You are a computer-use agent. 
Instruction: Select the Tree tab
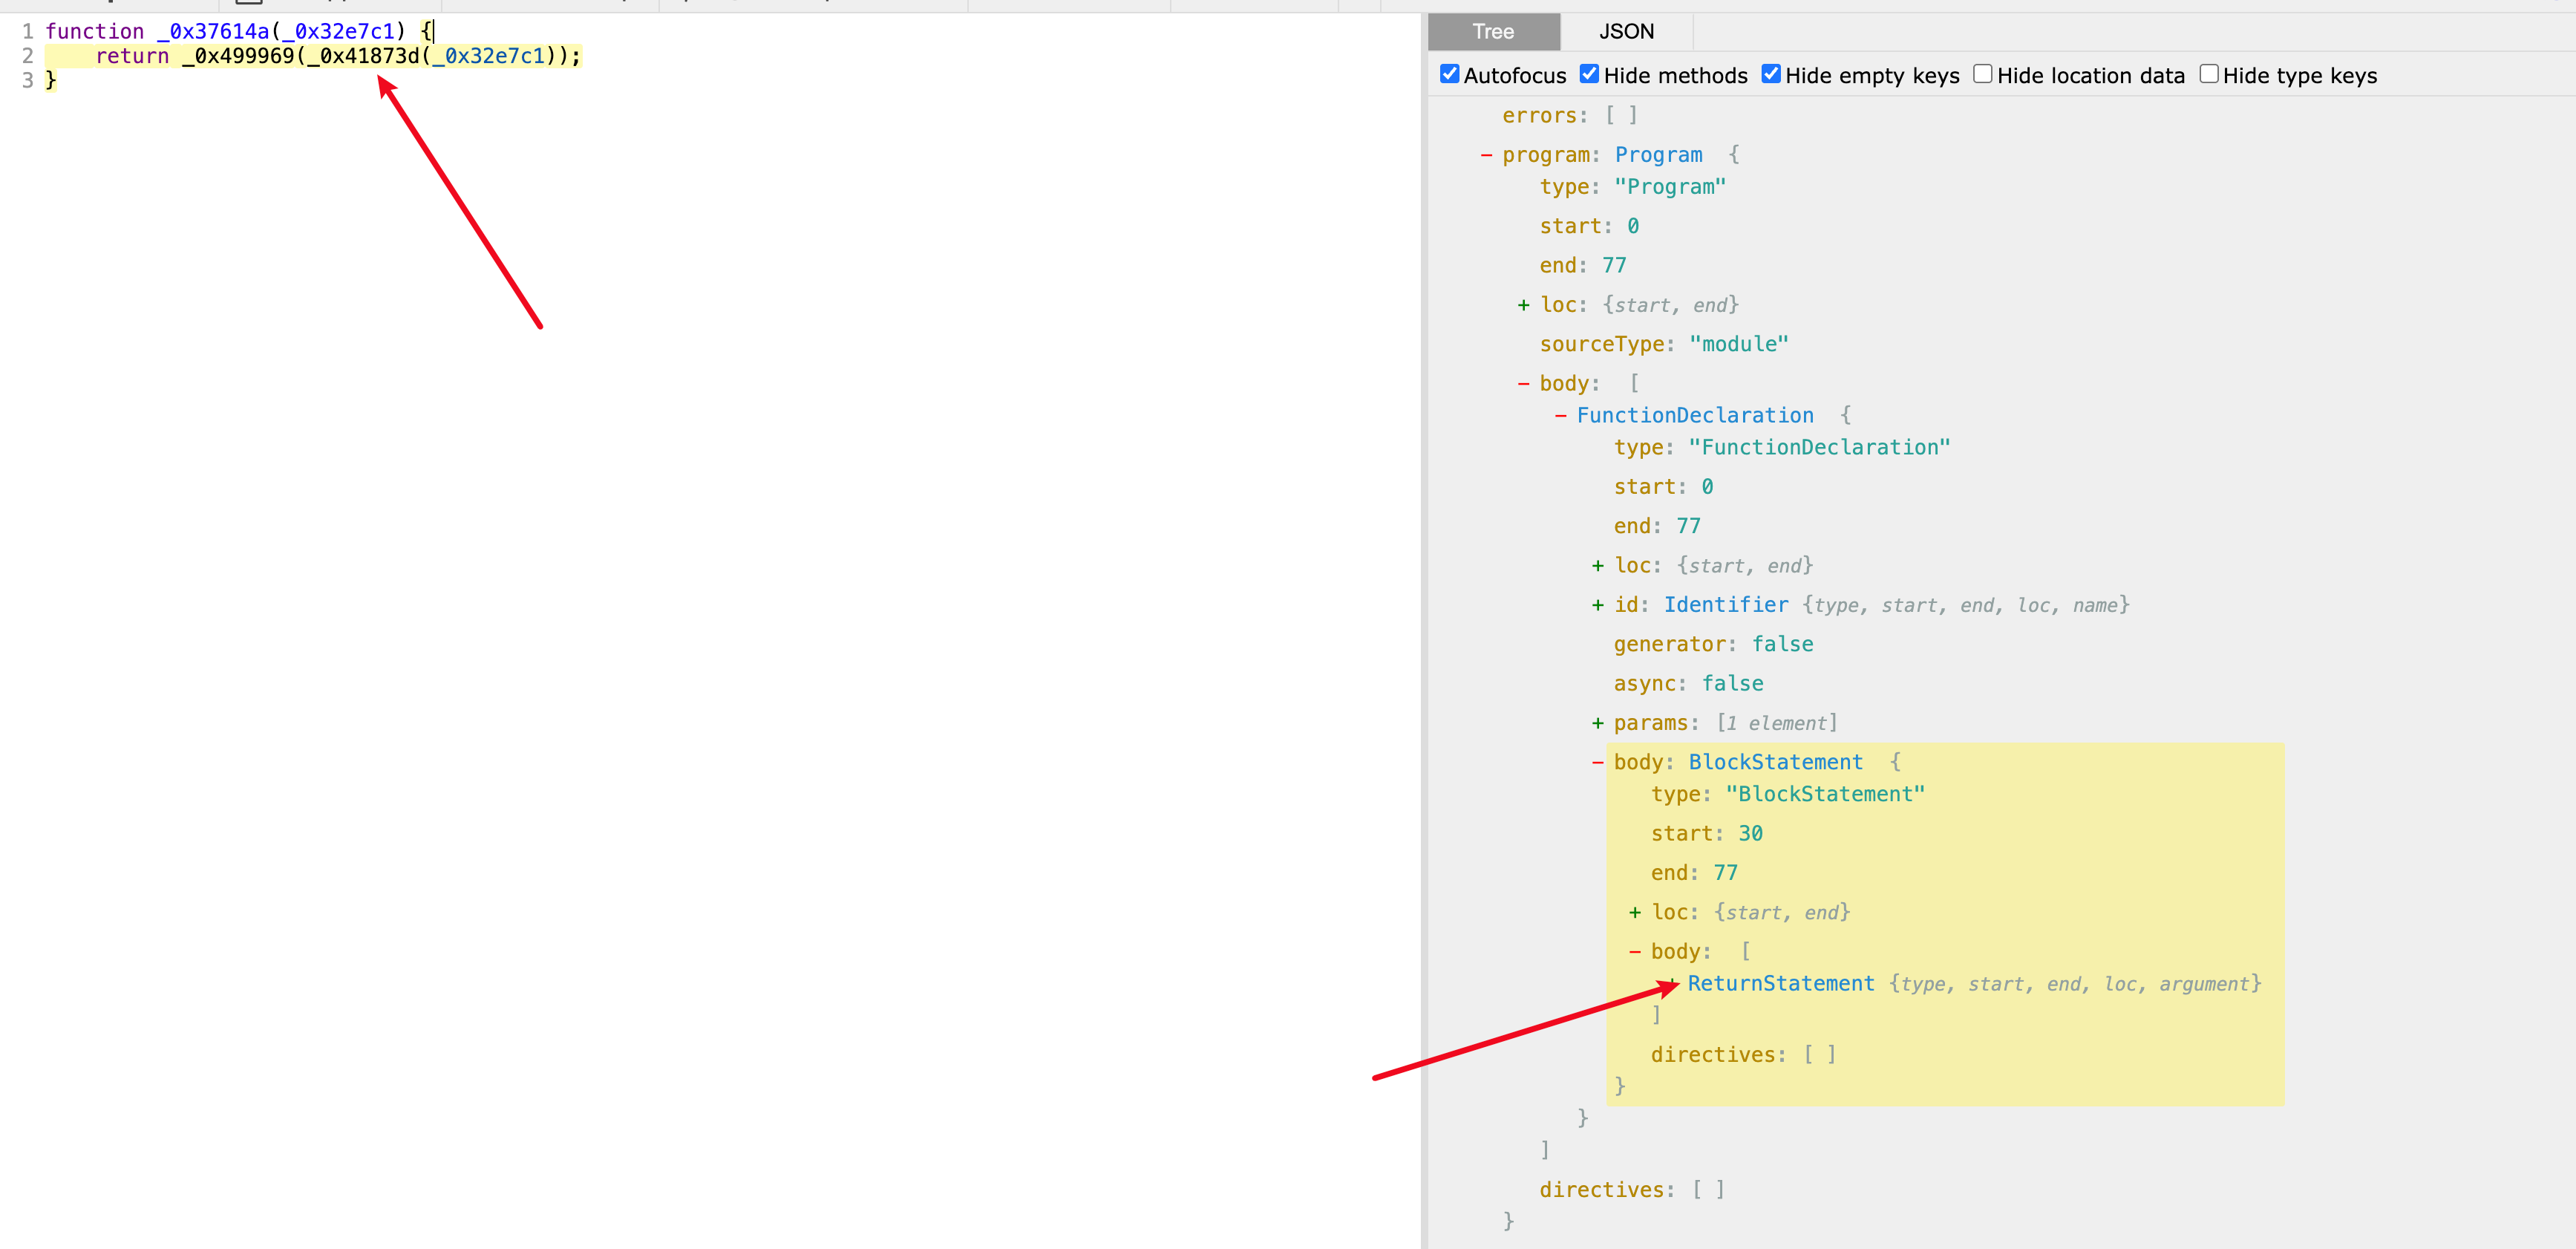(1493, 31)
